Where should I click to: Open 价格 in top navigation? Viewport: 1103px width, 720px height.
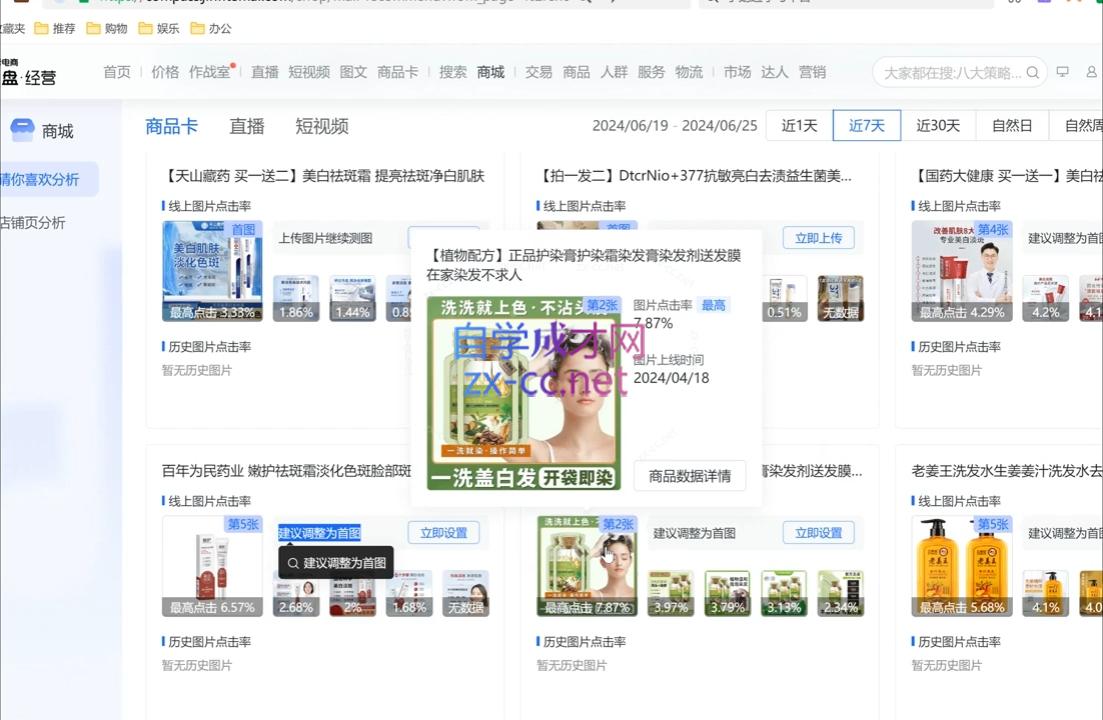[x=165, y=72]
